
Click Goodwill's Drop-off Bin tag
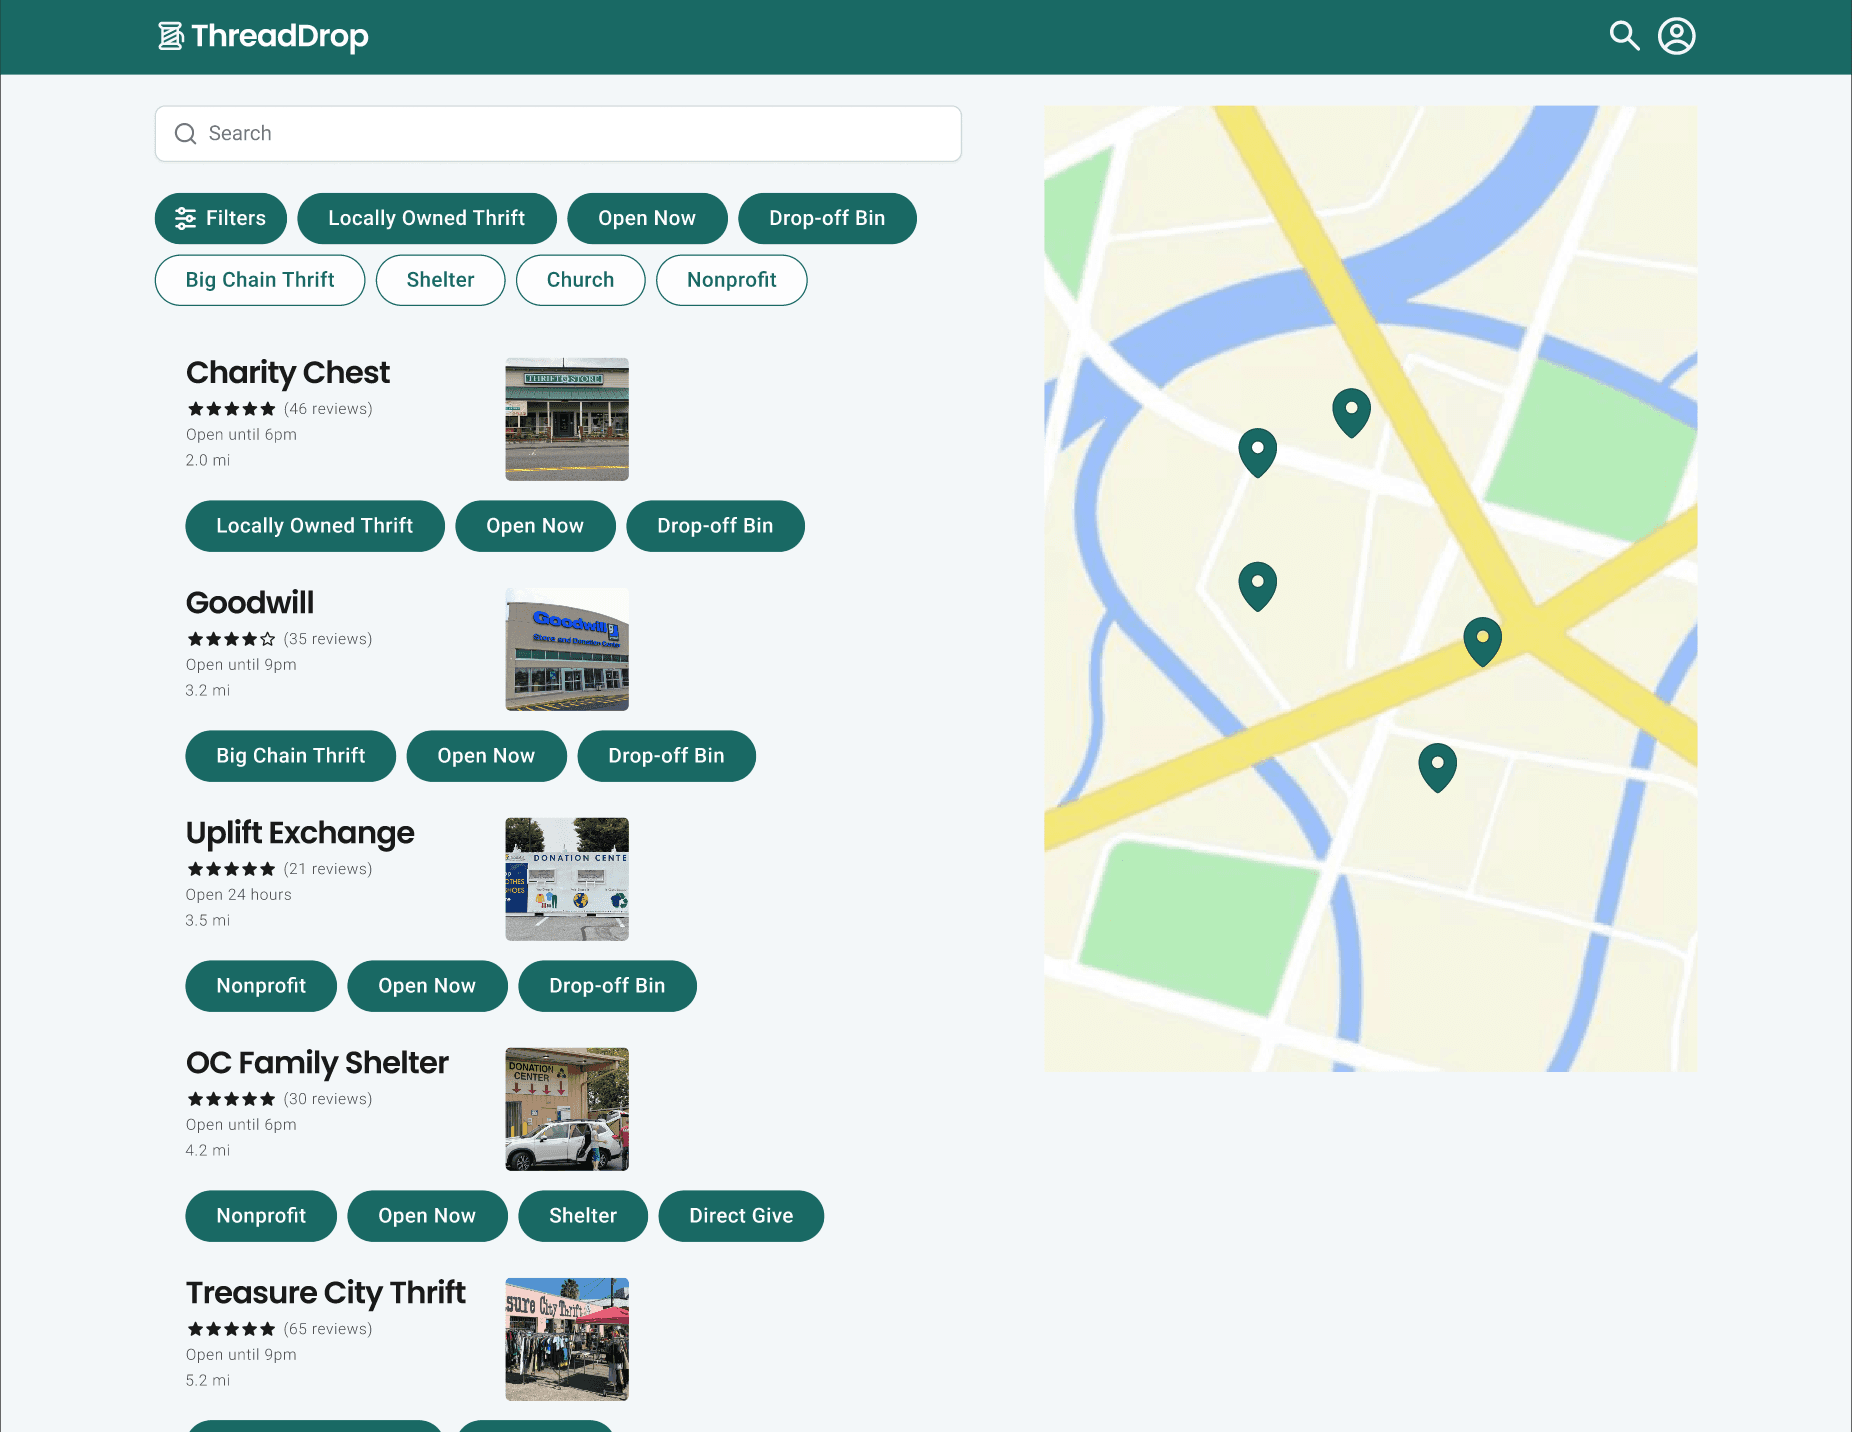point(666,756)
